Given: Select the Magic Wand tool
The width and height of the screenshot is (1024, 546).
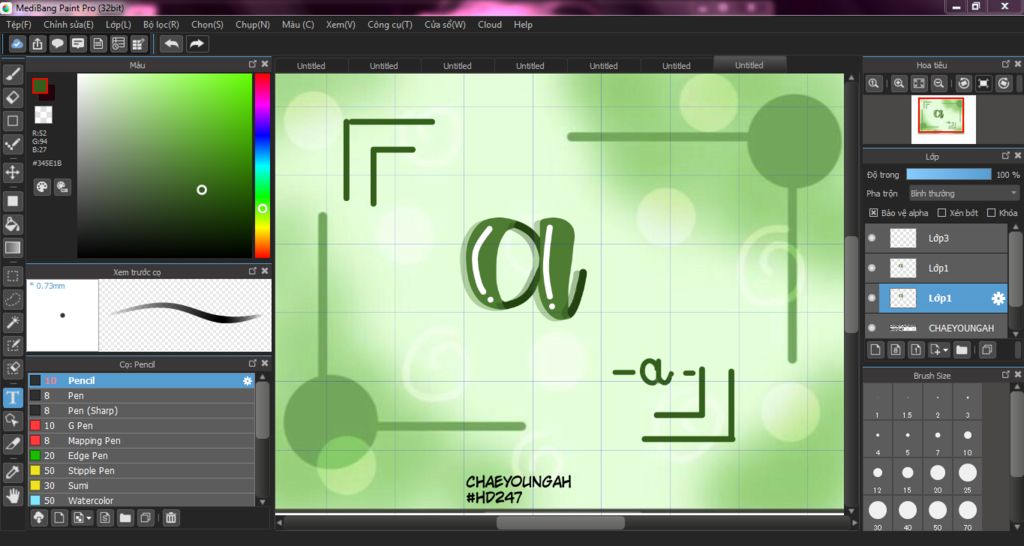Looking at the screenshot, I should [12, 322].
